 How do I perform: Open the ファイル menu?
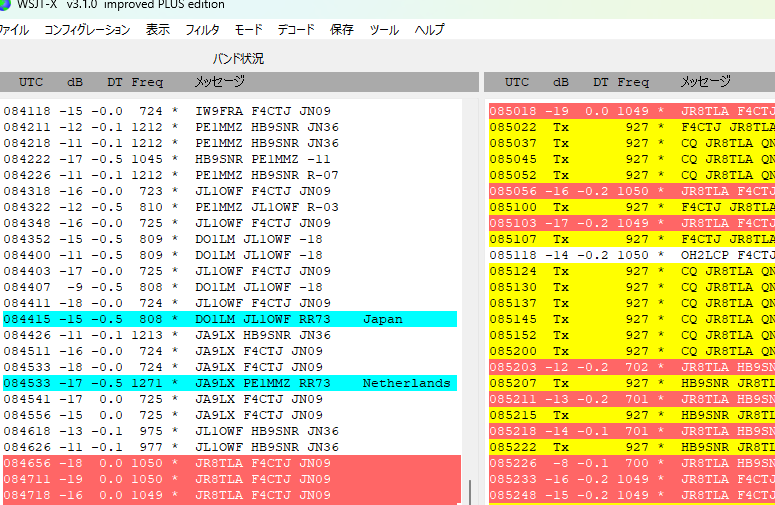click(x=14, y=30)
